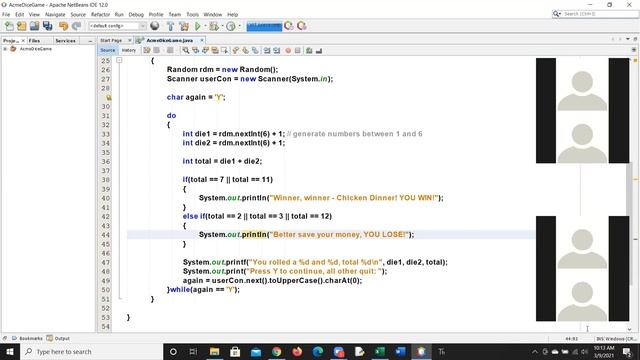Click the Find Next Occurrence editor icon
Image resolution: width=640 pixels, height=360 pixels.
pos(205,51)
